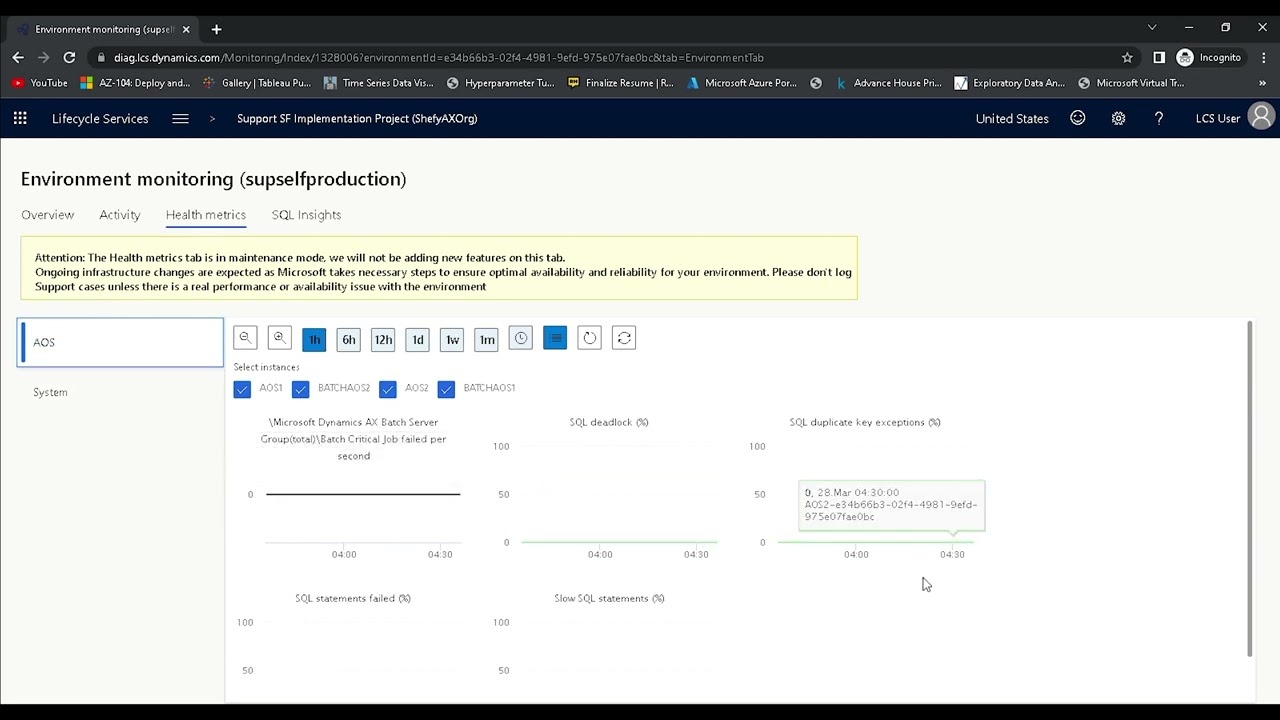
Task: Click the Batch Critical Job chart line
Action: coord(363,493)
